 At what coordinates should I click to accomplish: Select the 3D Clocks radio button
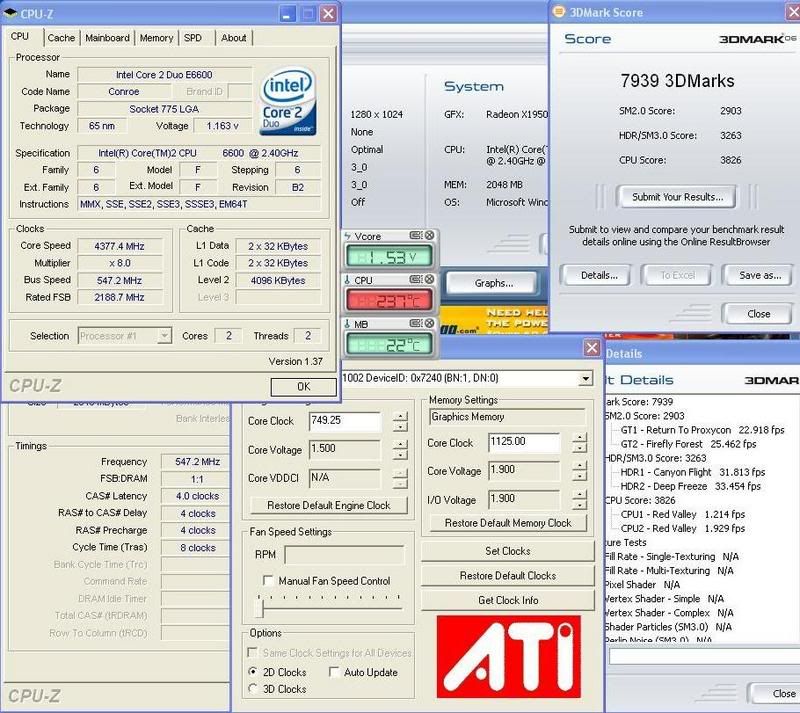click(x=253, y=689)
